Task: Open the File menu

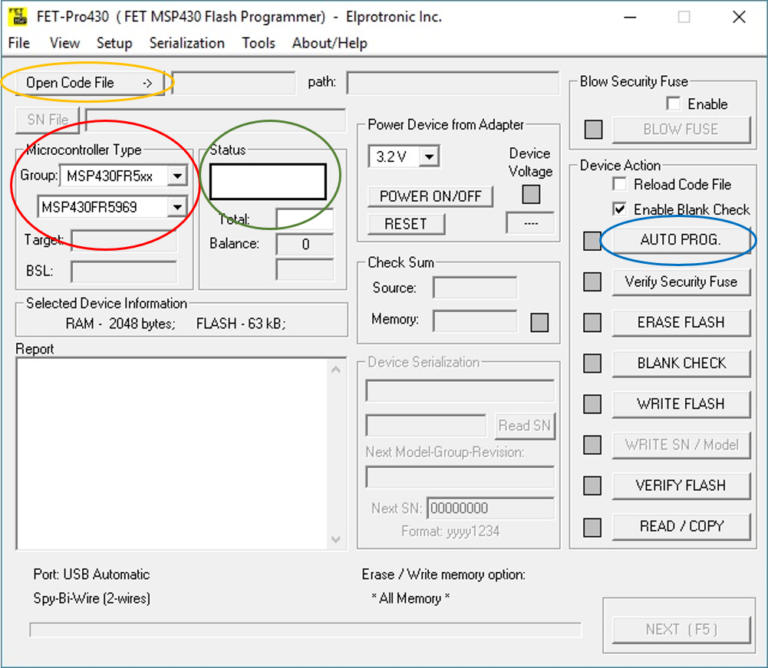Action: (19, 43)
